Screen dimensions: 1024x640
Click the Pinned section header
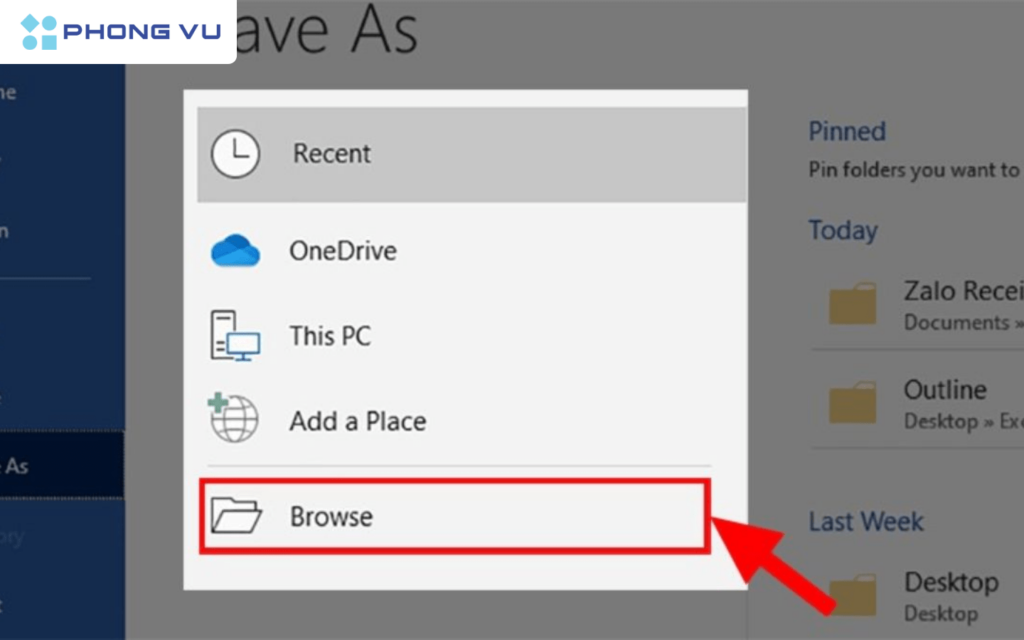pyautogui.click(x=846, y=131)
